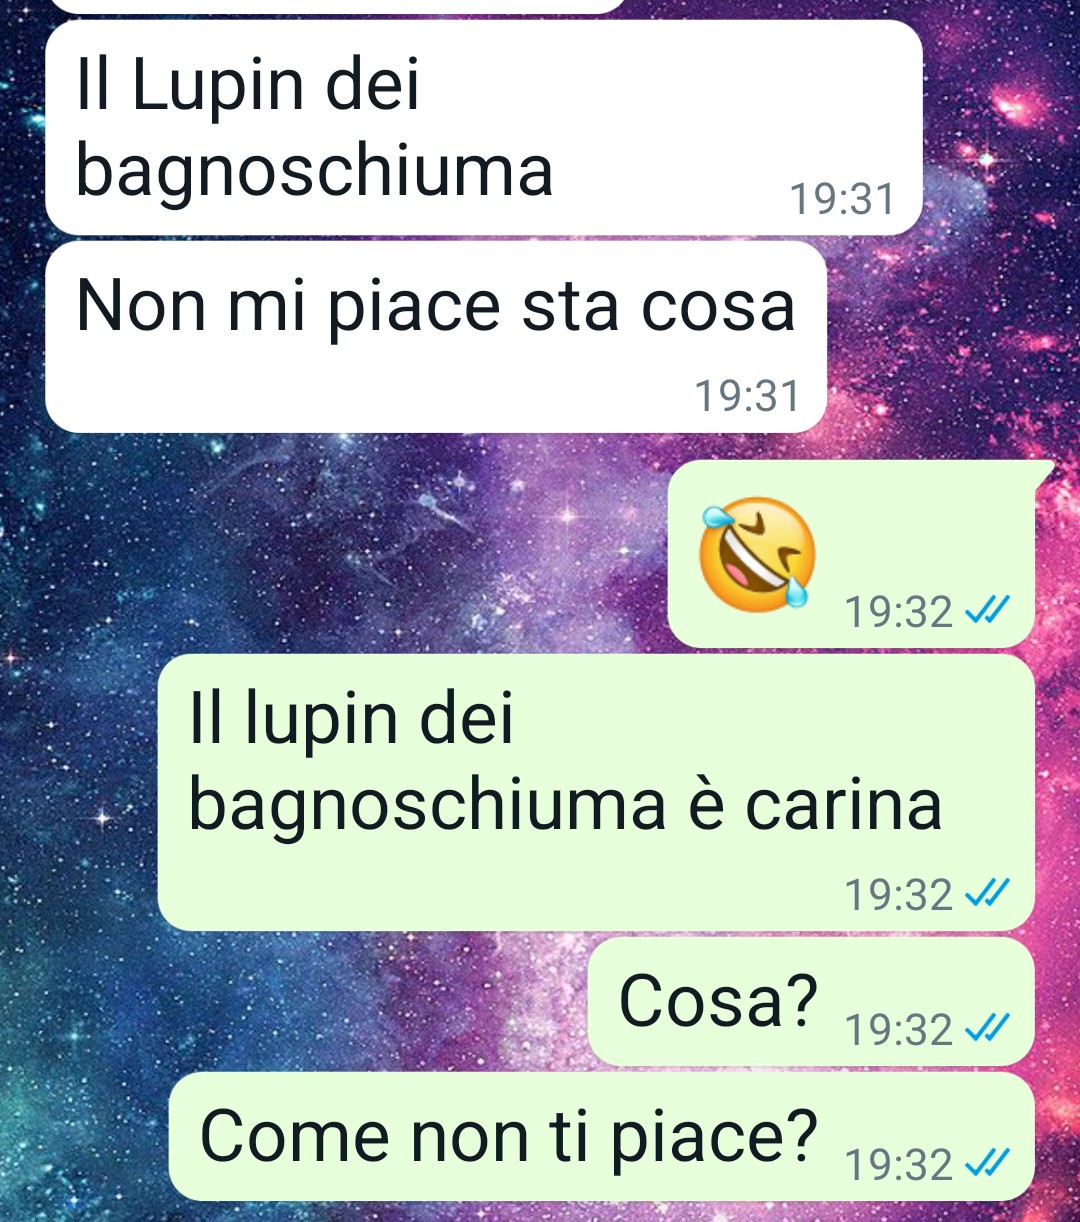1080x1222 pixels.
Task: Tap 19:32 timestamp on emoji bubble
Action: tap(899, 611)
